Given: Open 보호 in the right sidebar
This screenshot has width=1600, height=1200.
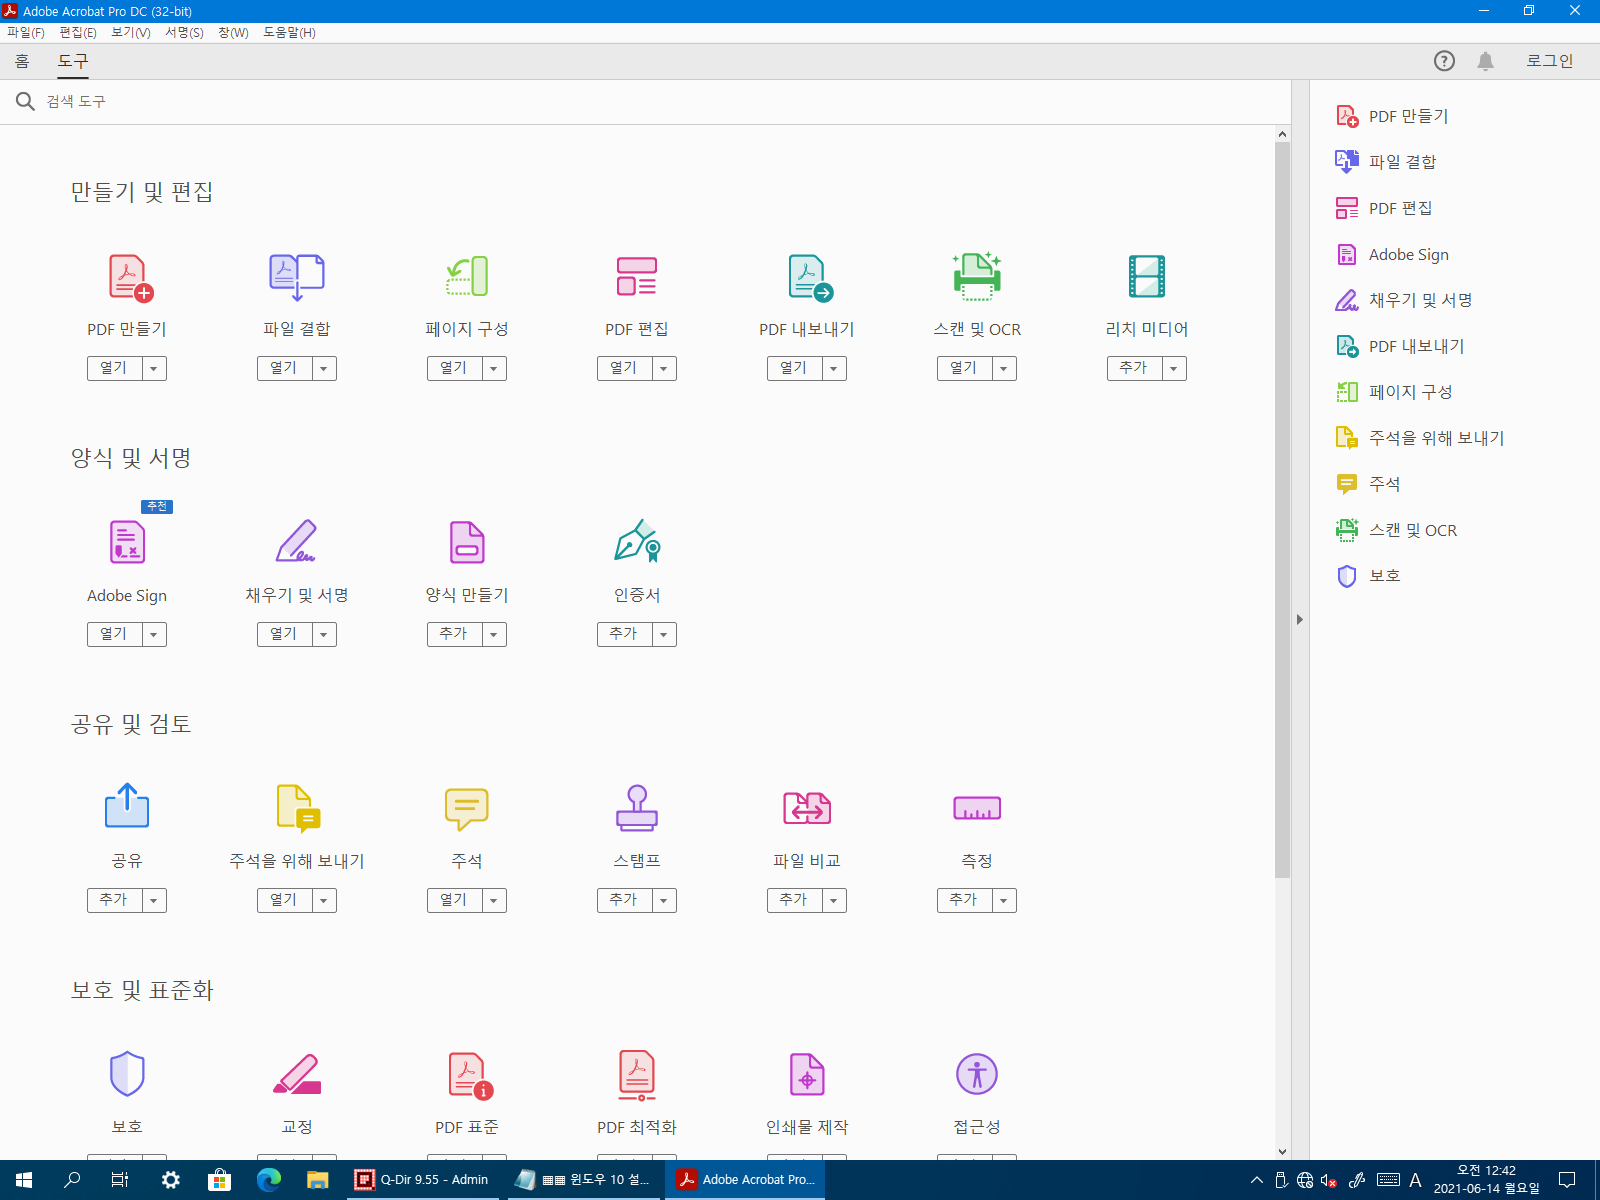Looking at the screenshot, I should pyautogui.click(x=1368, y=576).
